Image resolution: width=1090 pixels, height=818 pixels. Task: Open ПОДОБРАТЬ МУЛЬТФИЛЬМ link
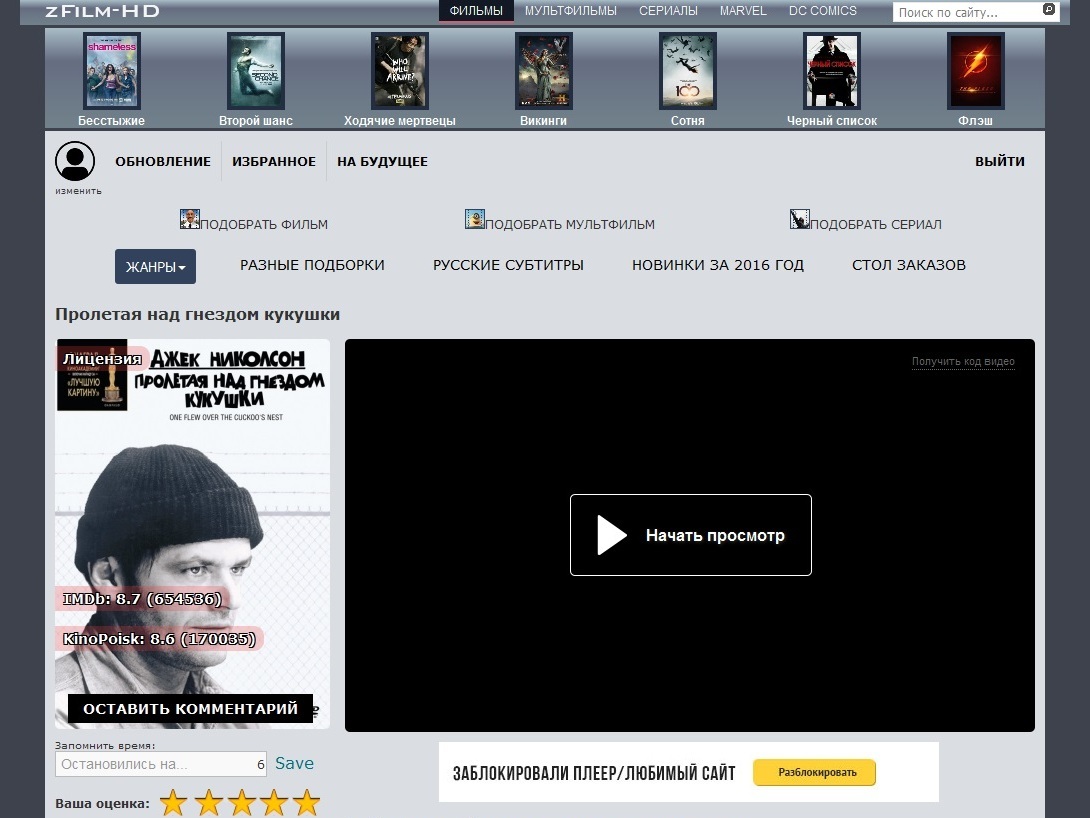[570, 224]
